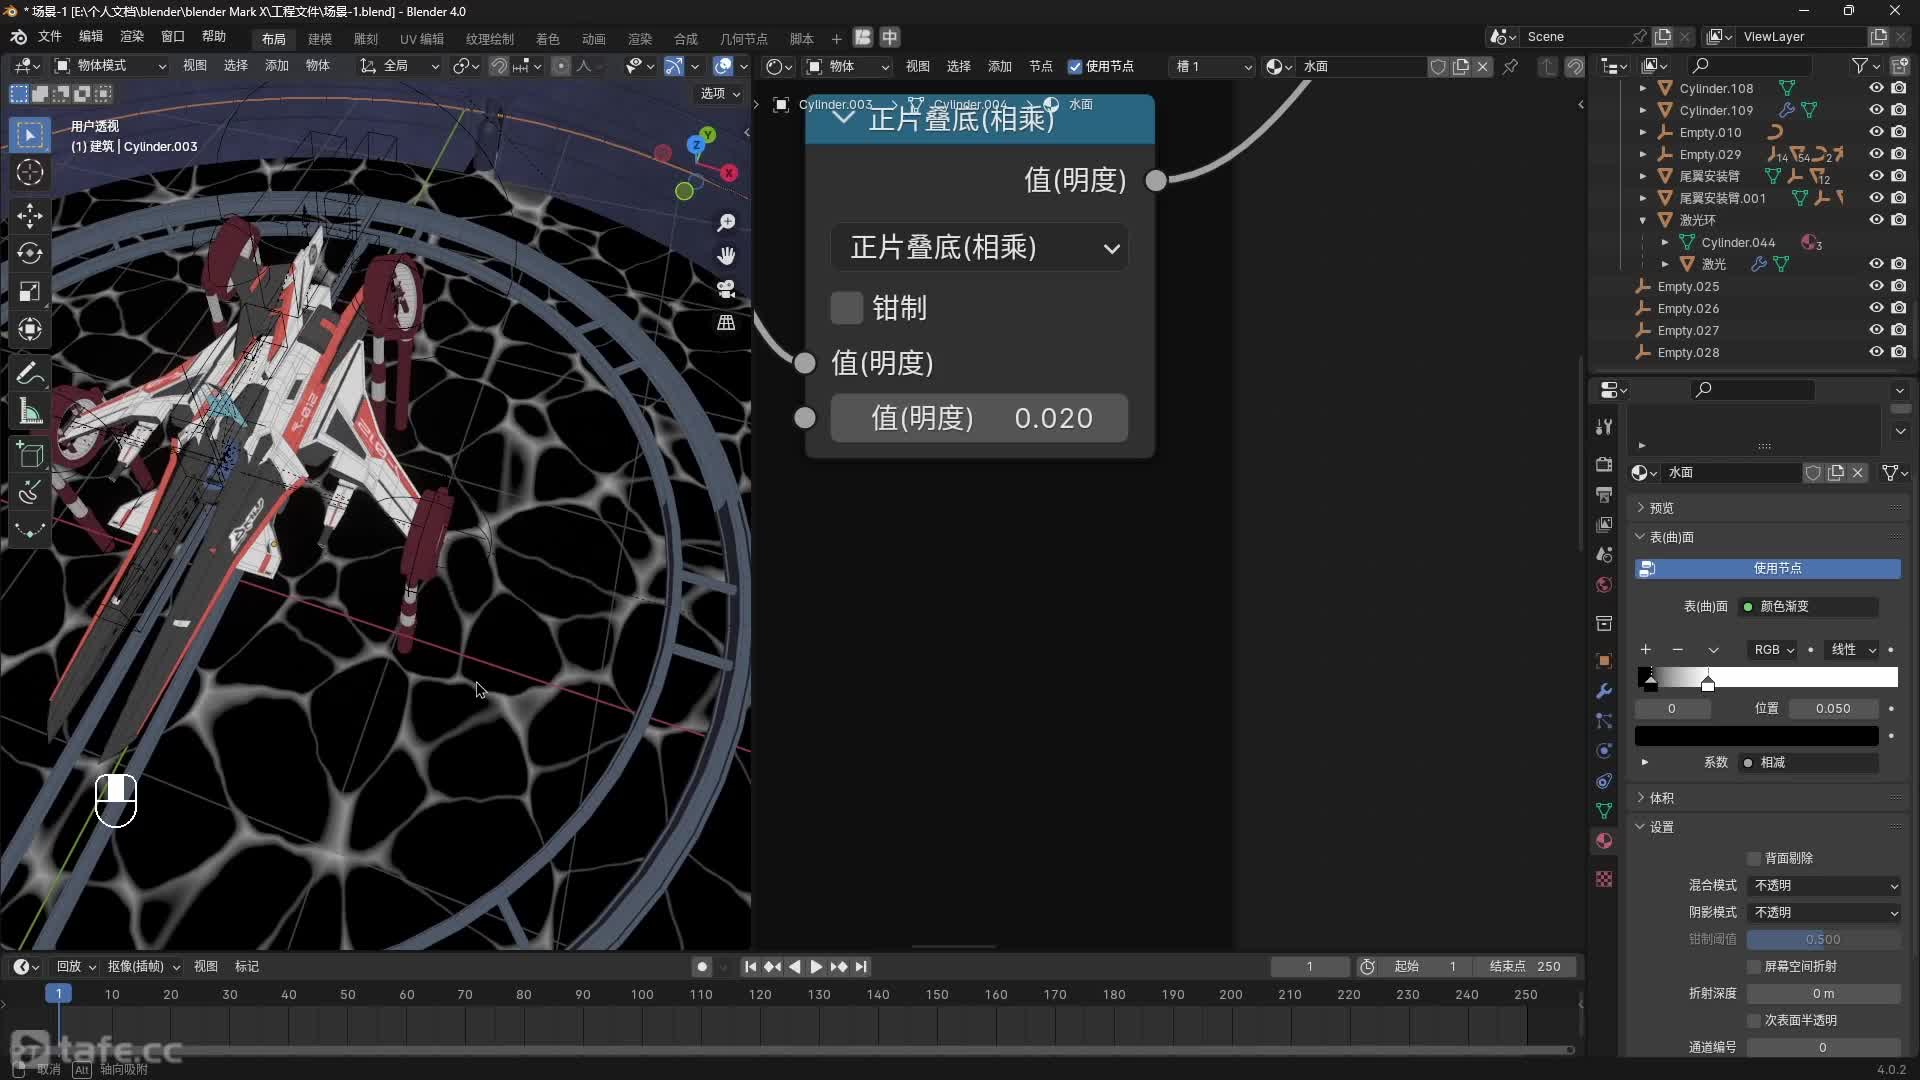Switch to the 几何节点 workspace tab

[x=744, y=39]
